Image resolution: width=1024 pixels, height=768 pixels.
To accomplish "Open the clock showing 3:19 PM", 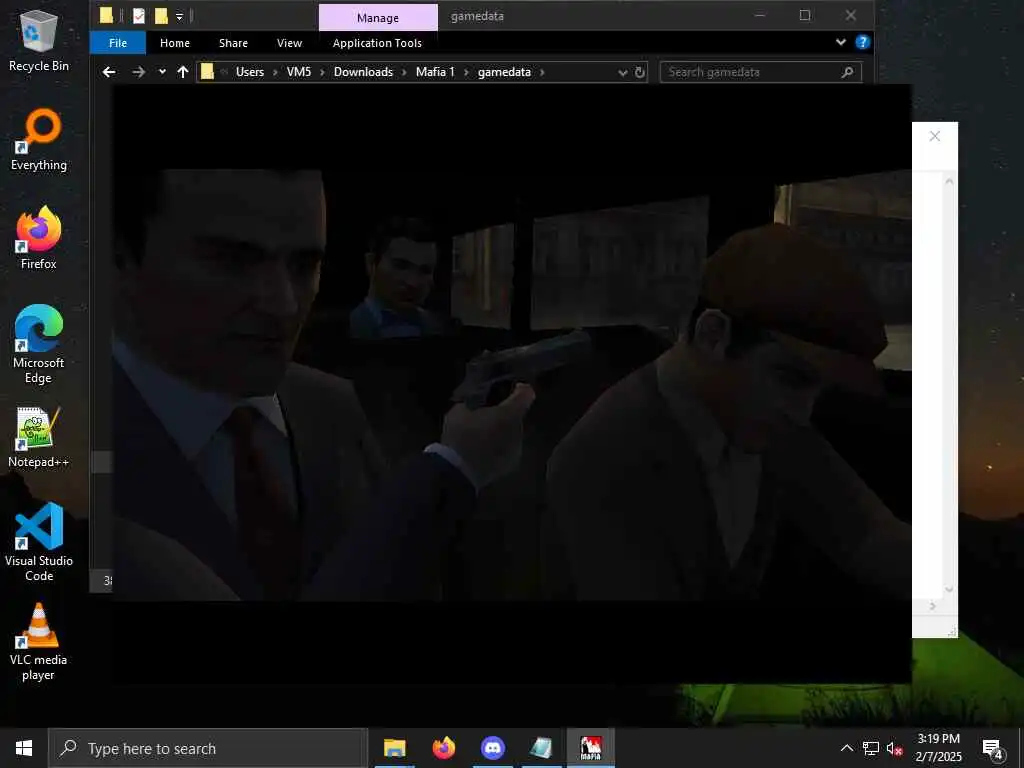I will click(x=938, y=748).
